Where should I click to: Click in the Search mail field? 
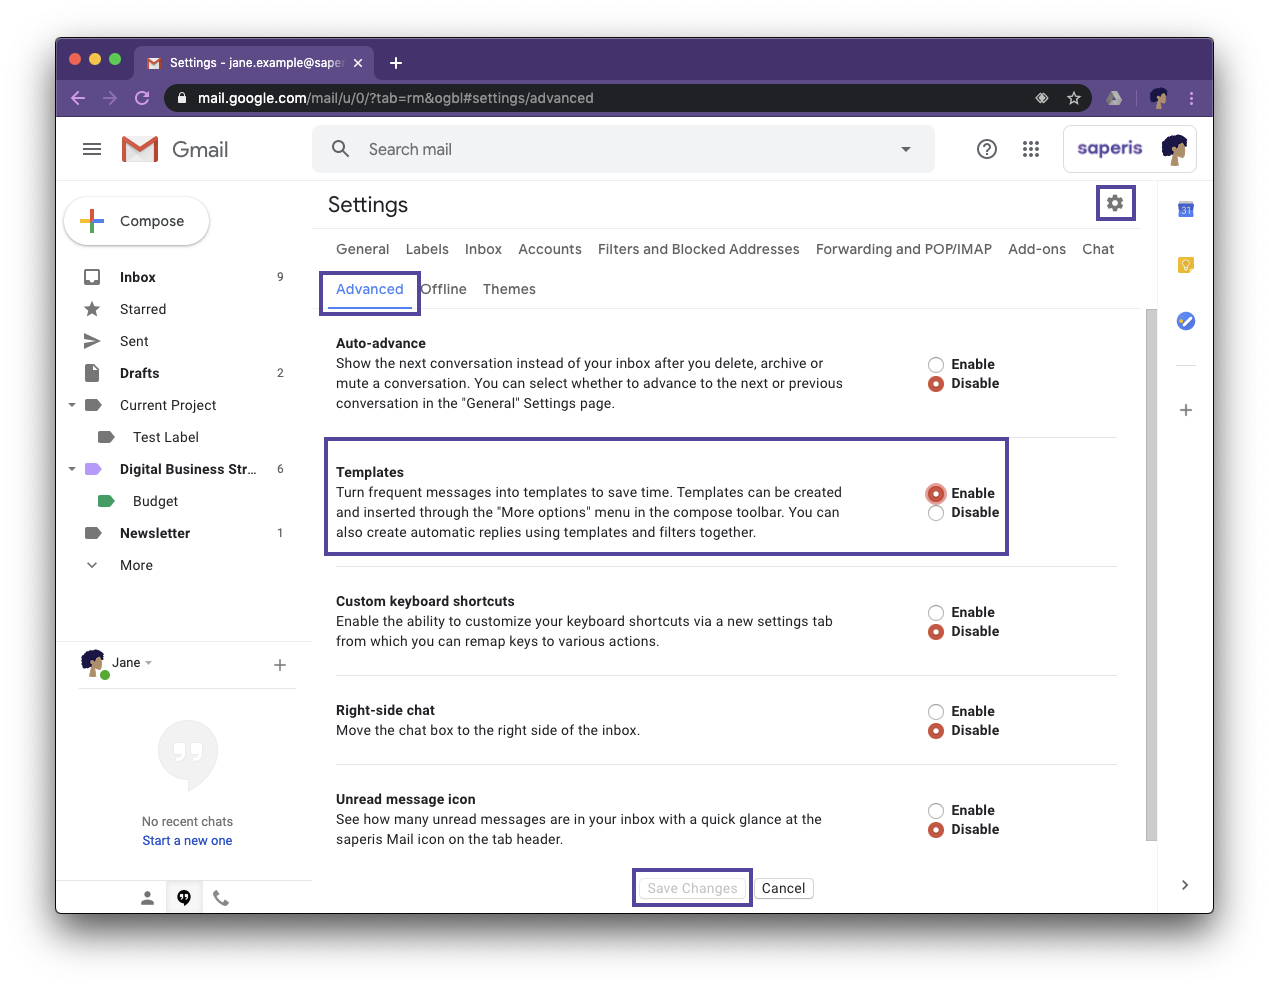click(x=623, y=149)
